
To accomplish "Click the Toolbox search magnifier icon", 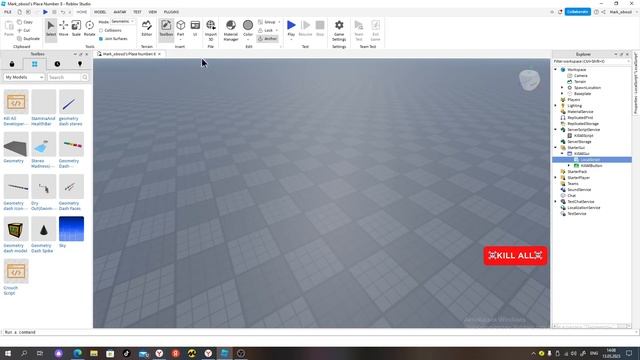I will (84, 77).
